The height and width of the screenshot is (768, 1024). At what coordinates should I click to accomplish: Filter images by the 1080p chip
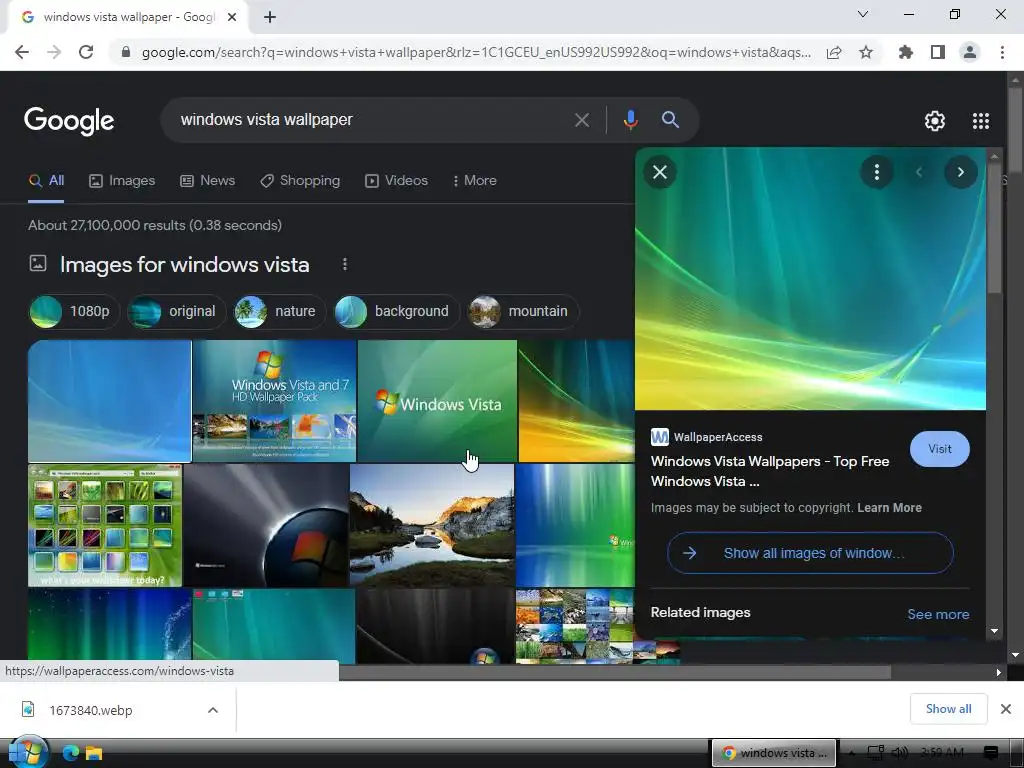tap(74, 312)
